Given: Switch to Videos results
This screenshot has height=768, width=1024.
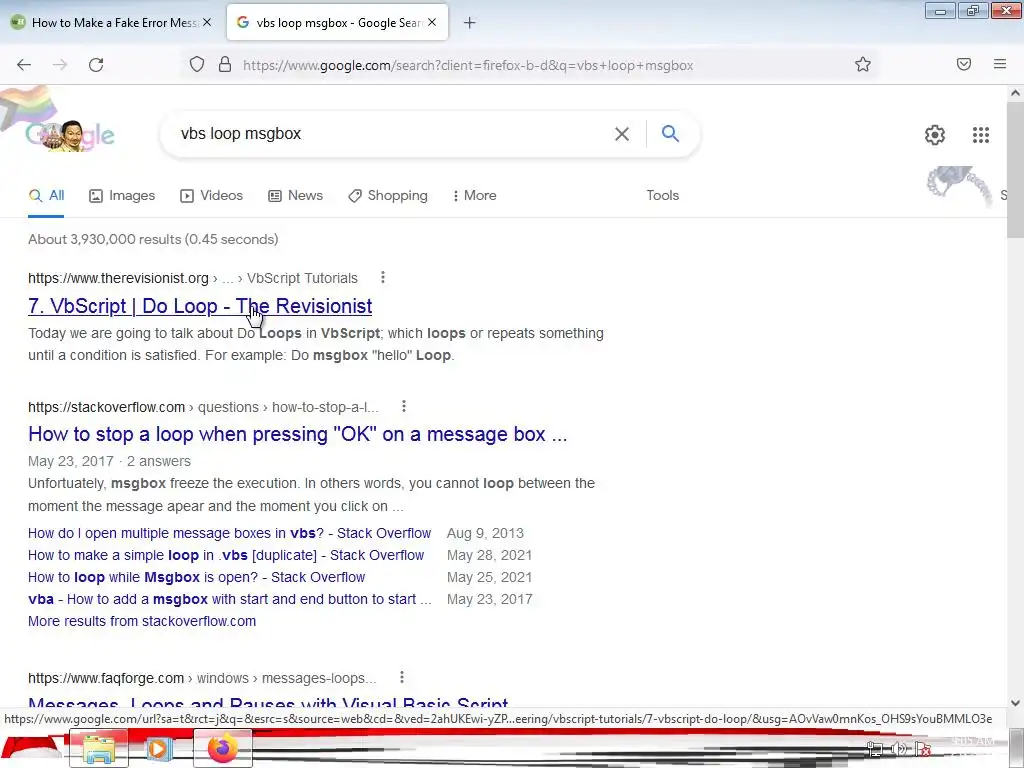Looking at the screenshot, I should click(x=212, y=195).
